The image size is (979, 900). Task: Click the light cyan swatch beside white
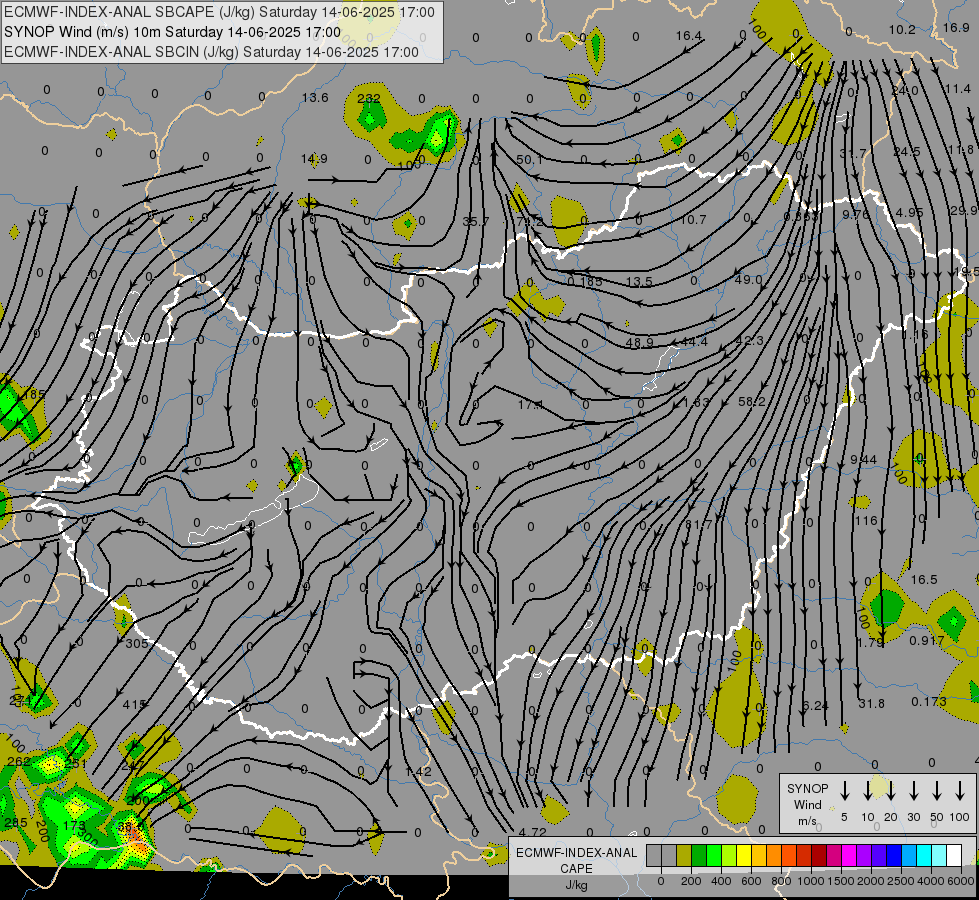(938, 856)
